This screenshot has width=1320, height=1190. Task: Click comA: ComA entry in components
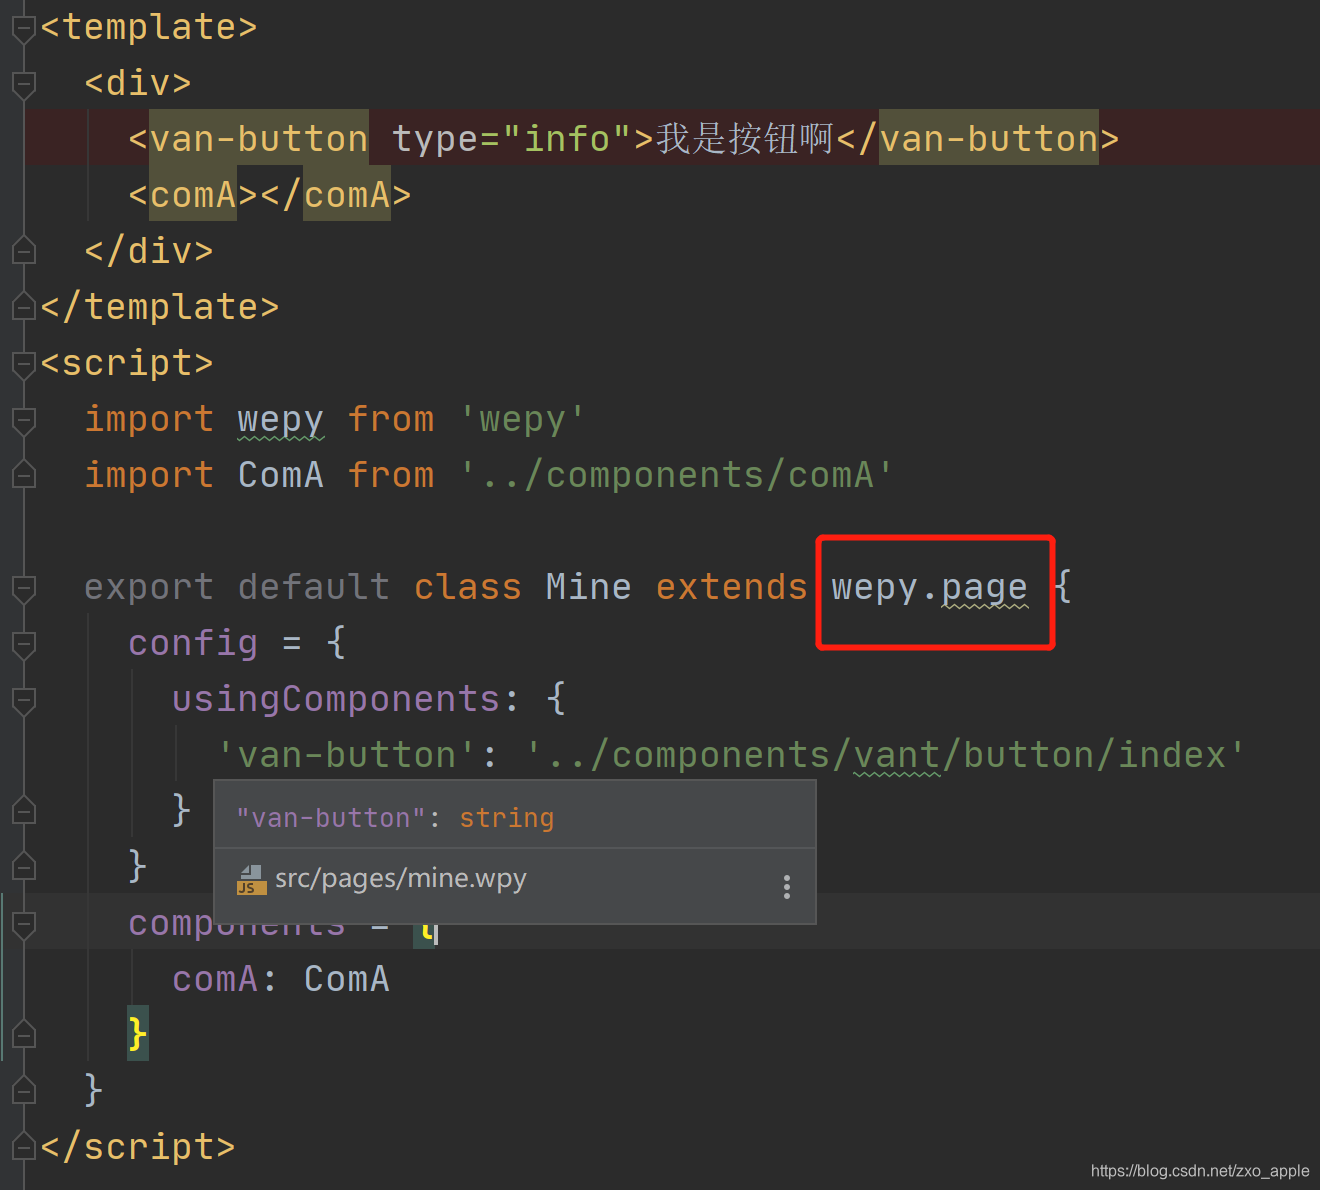coord(281,978)
